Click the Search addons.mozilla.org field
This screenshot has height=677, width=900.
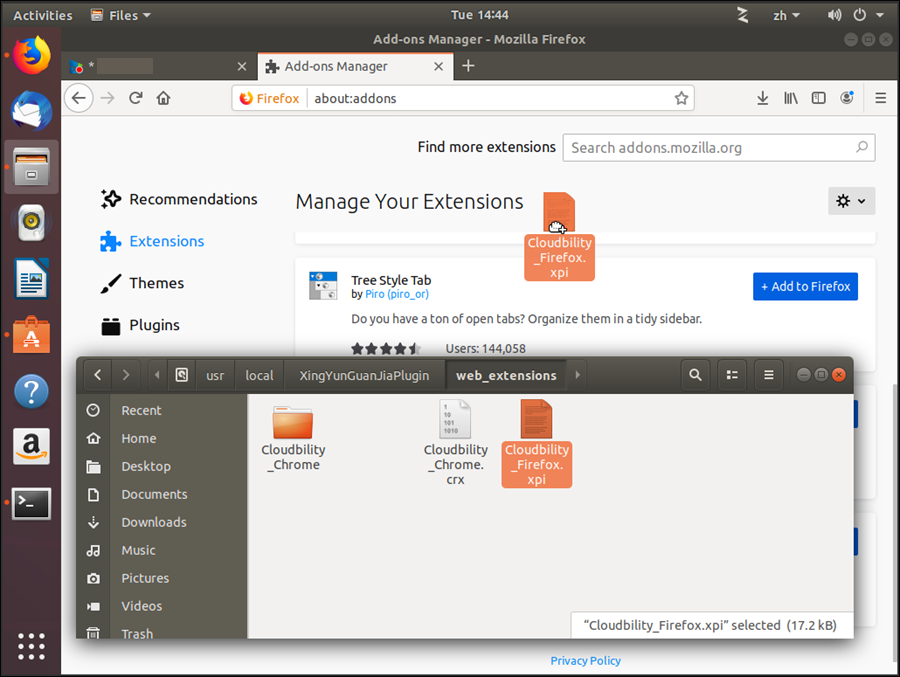710,148
